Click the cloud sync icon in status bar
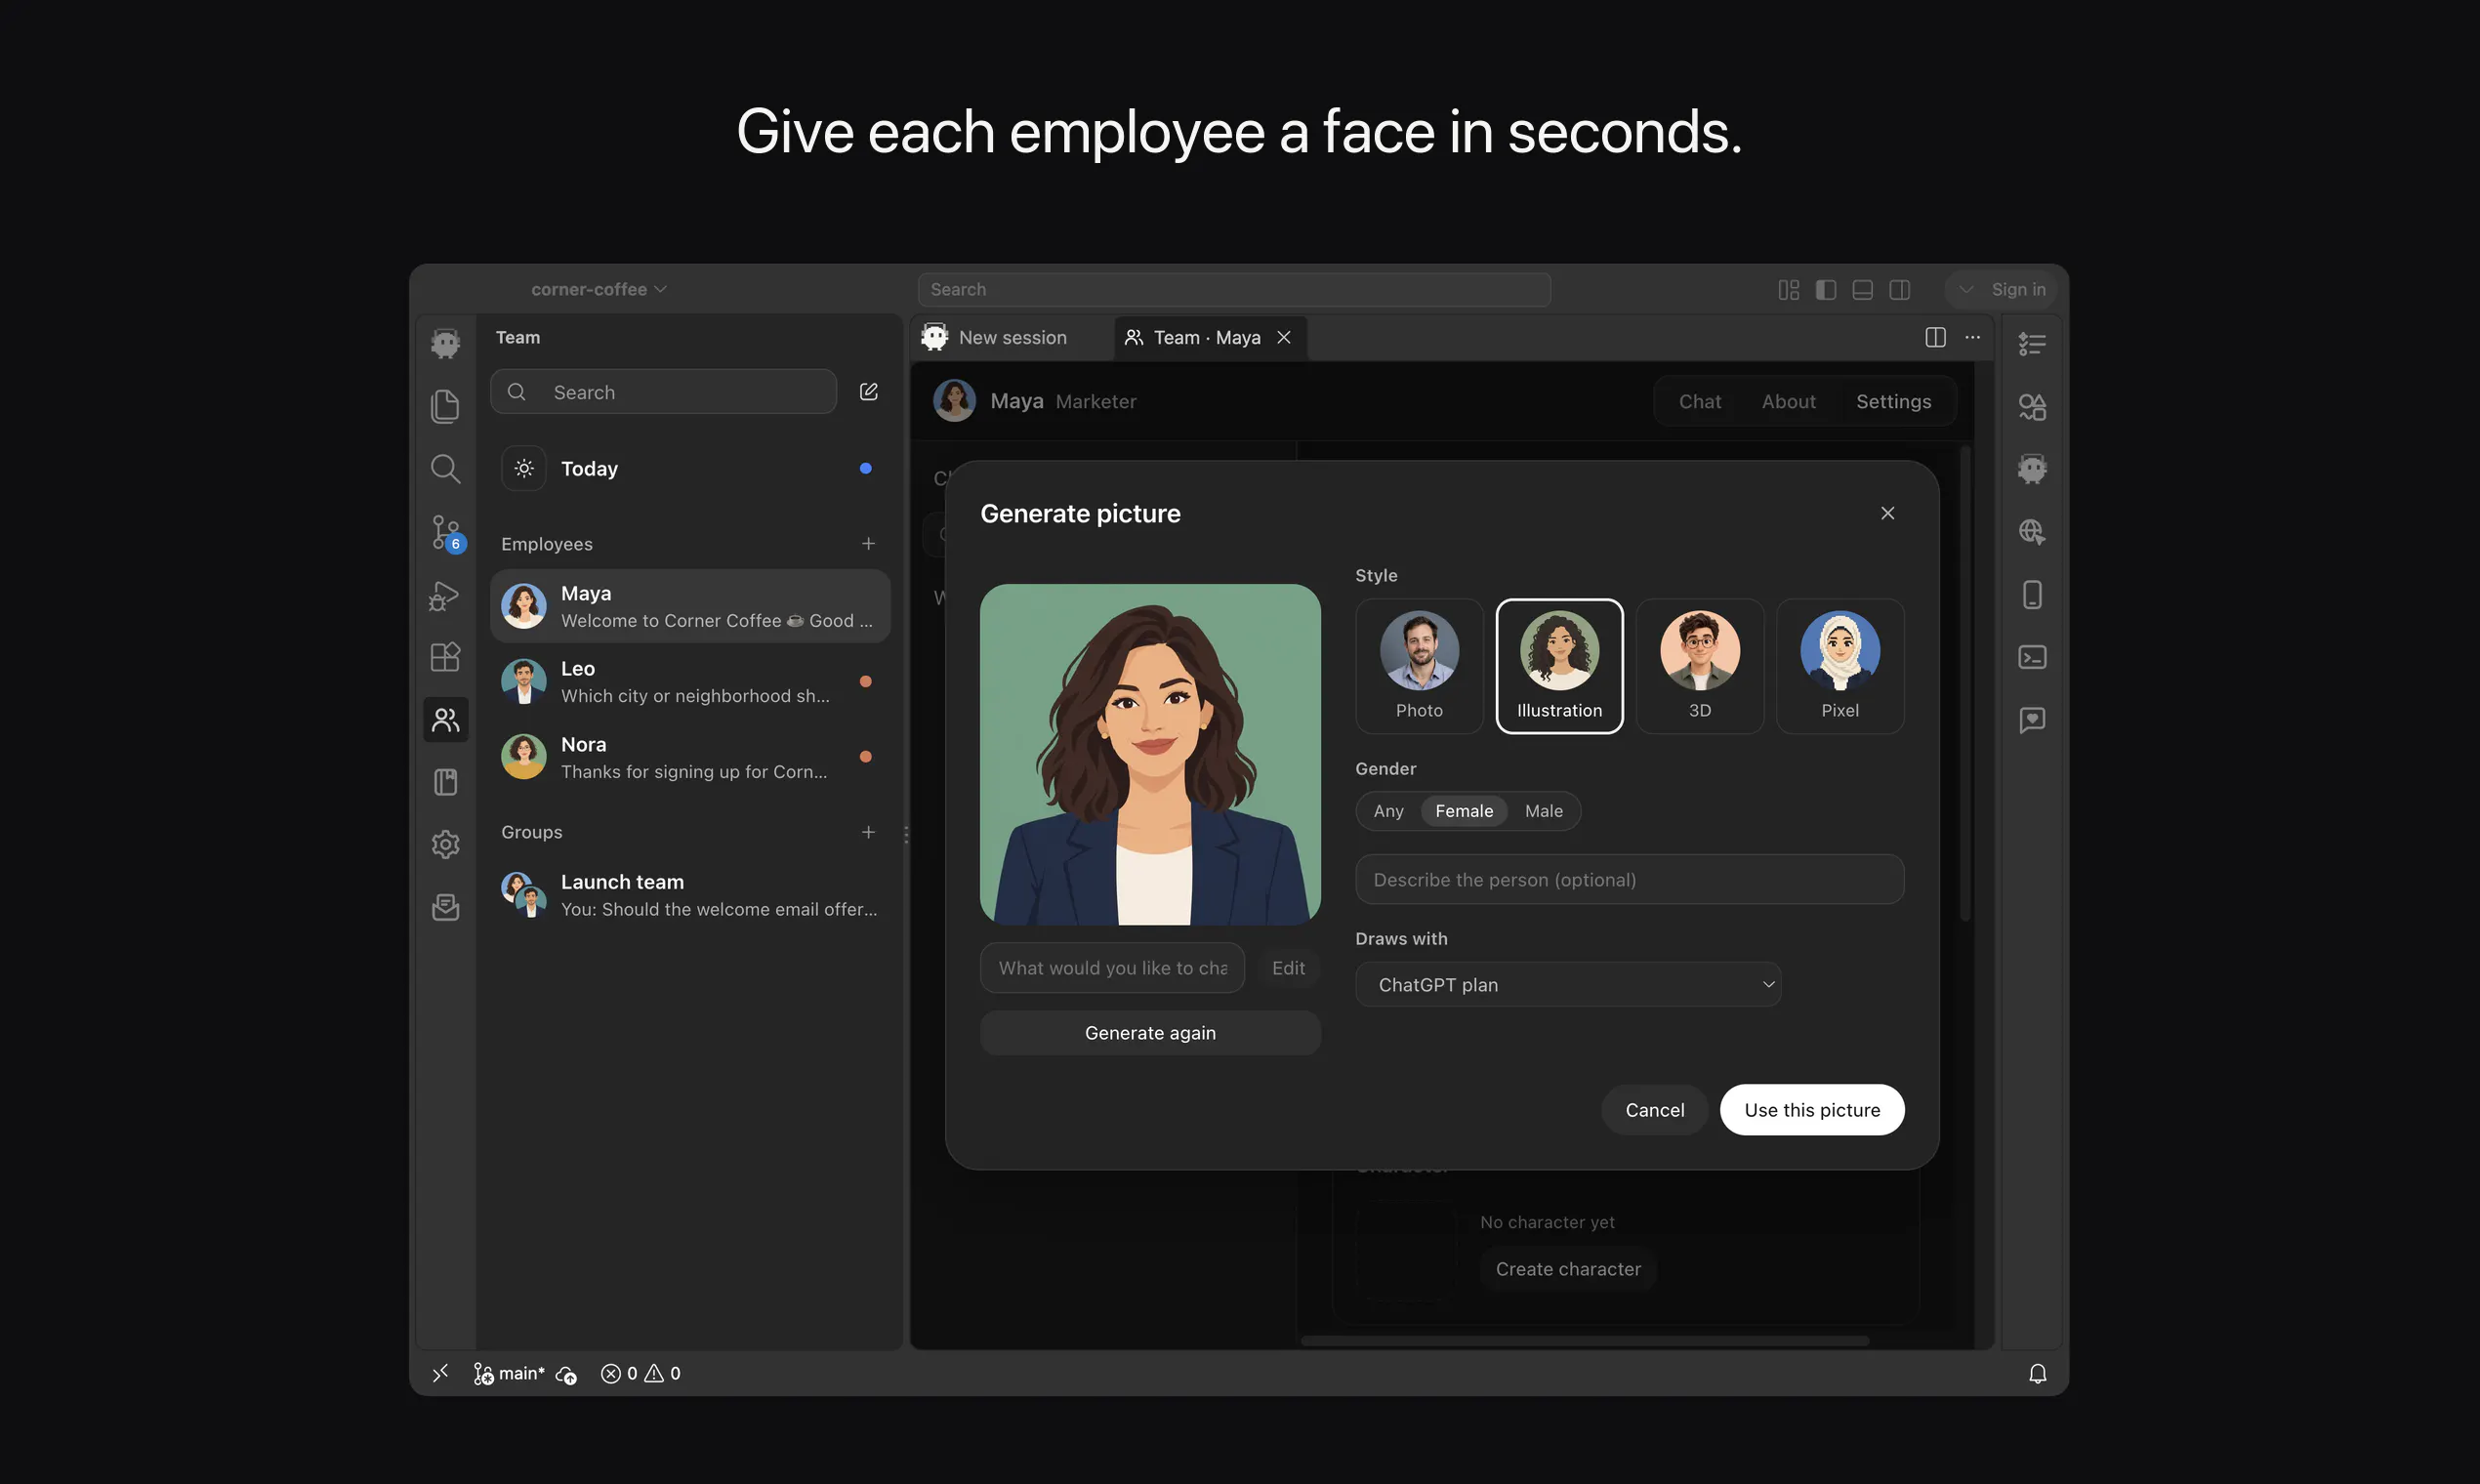Image resolution: width=2480 pixels, height=1484 pixels. pyautogui.click(x=567, y=1375)
